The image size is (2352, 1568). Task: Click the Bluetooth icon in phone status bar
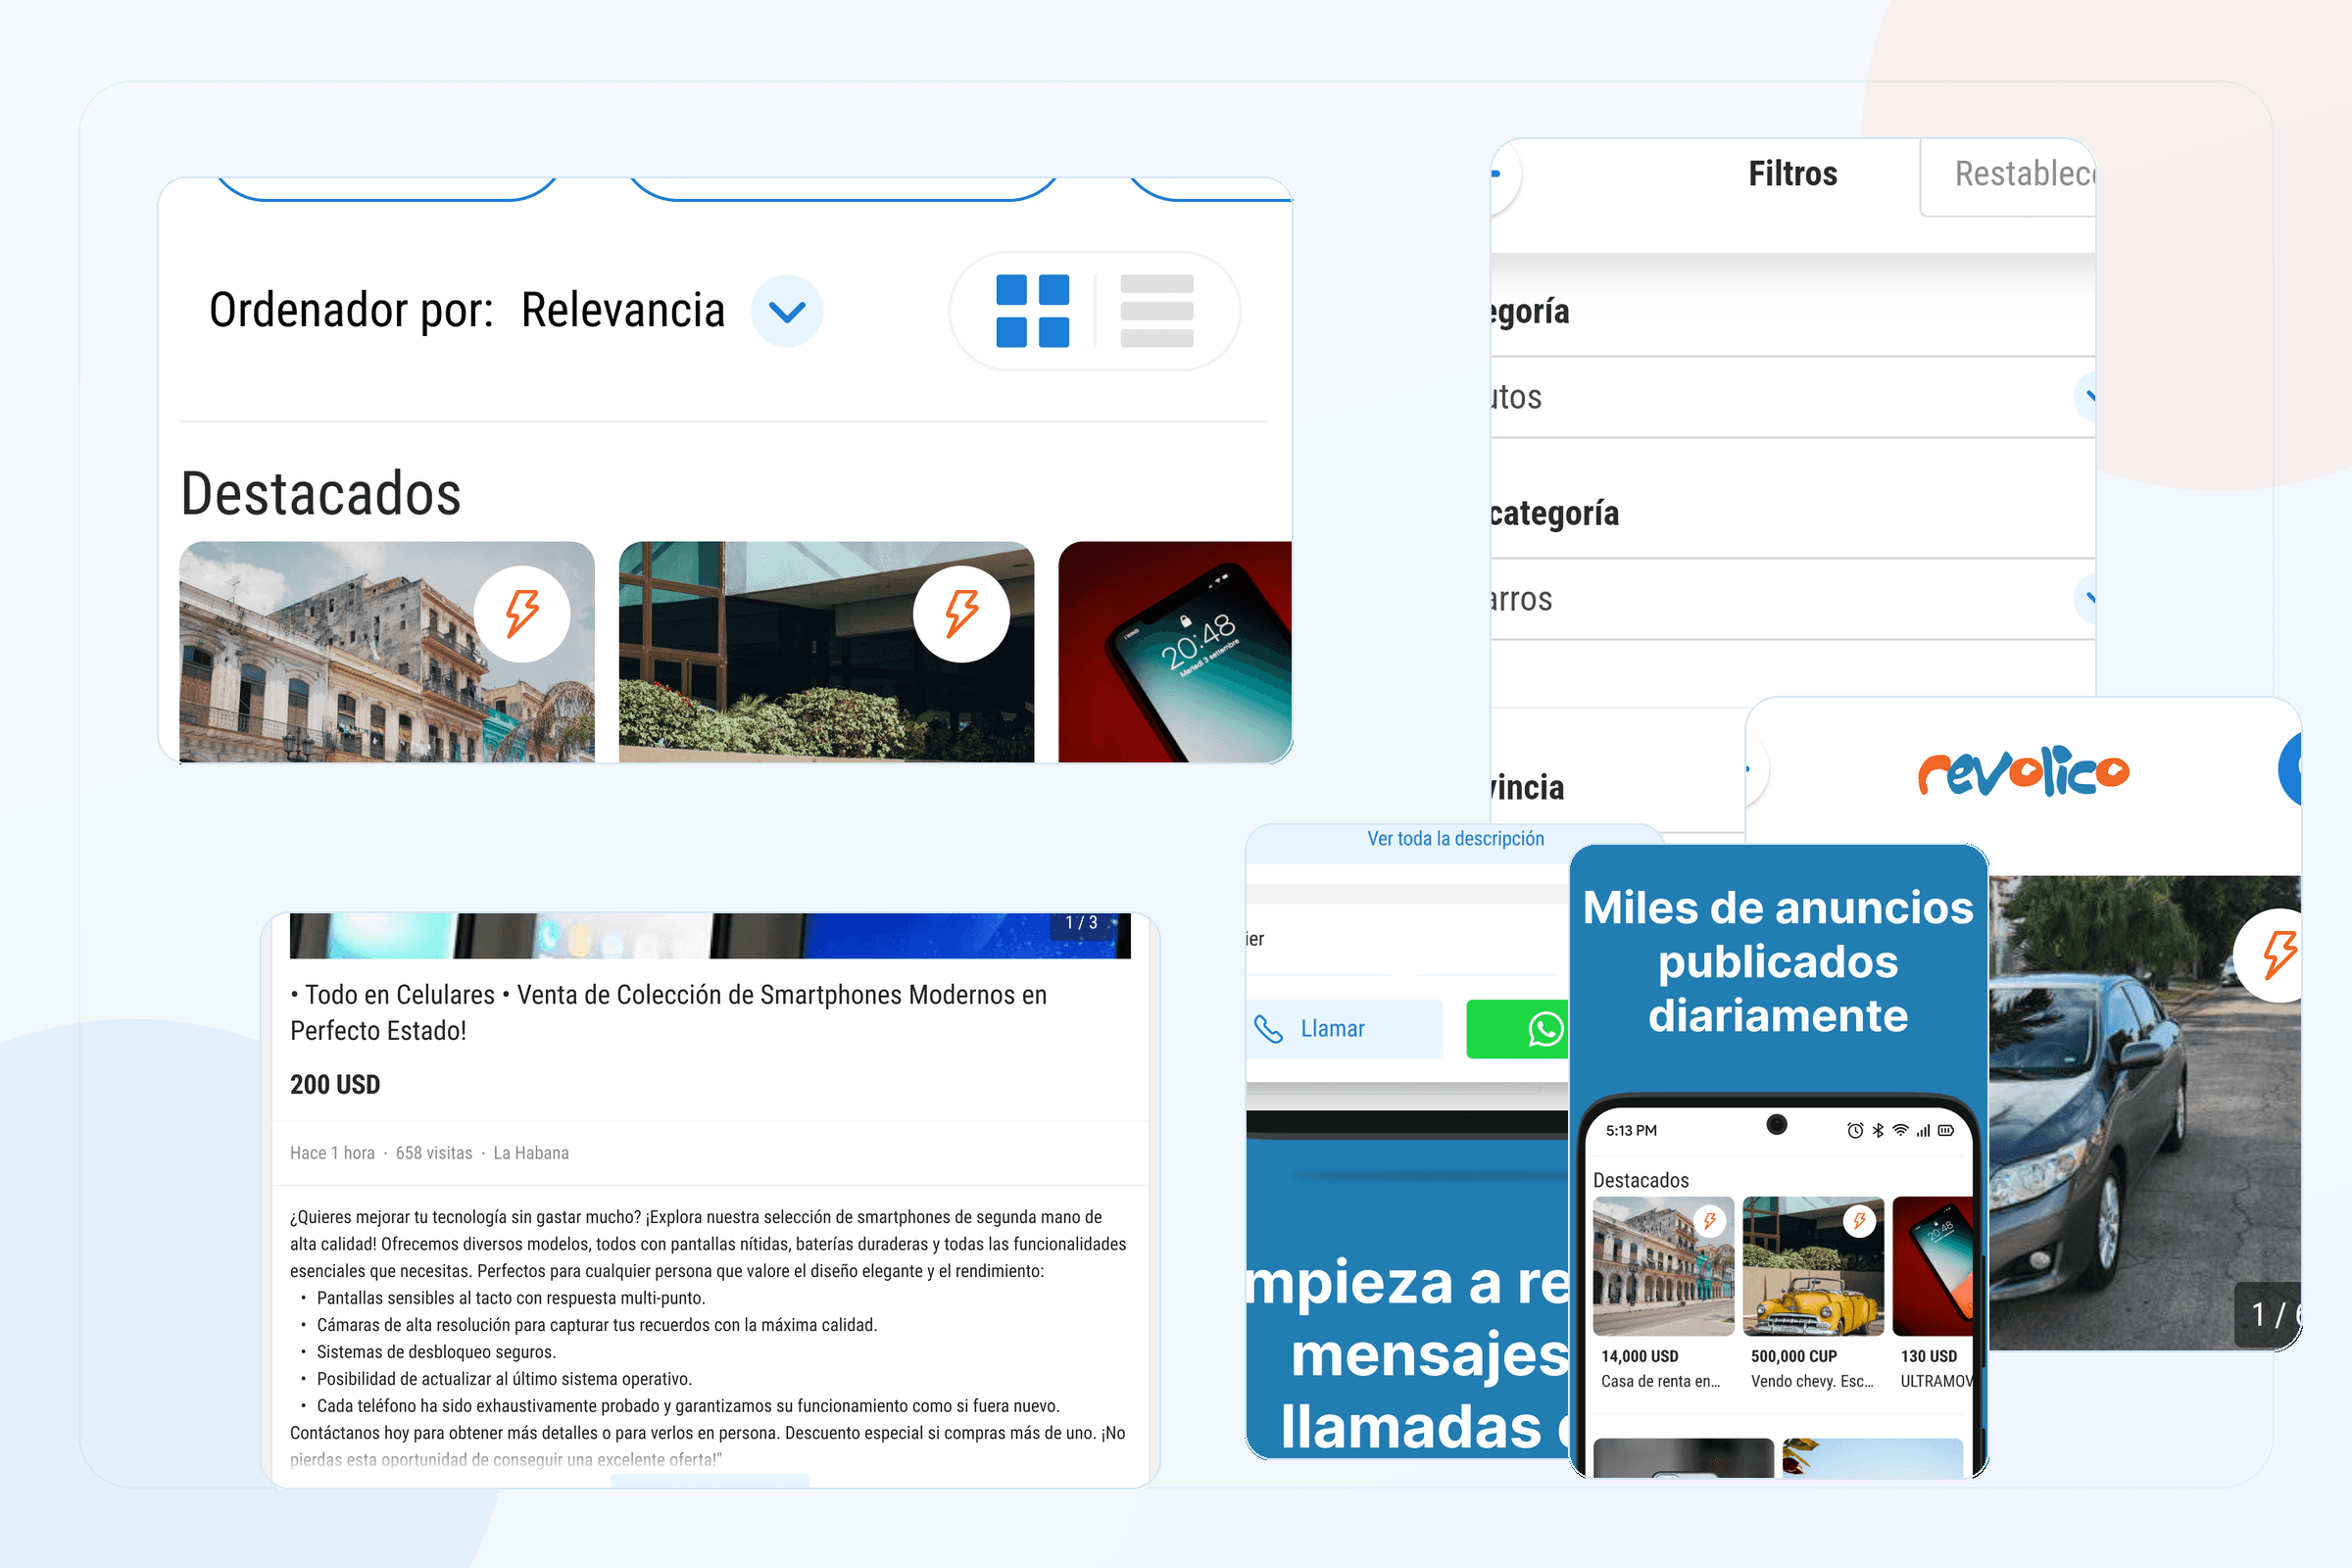coord(1878,1131)
